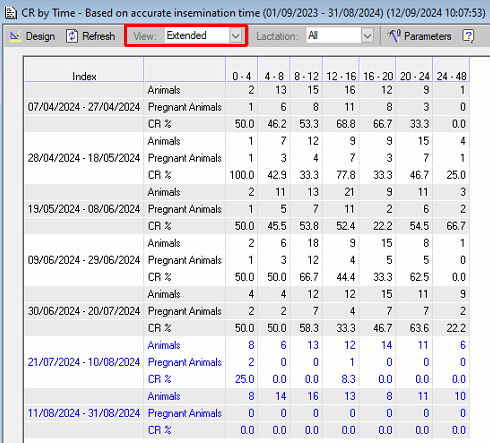Image resolution: width=490 pixels, height=443 pixels.
Task: Expand the Lactation dropdown arrow
Action: [x=367, y=35]
